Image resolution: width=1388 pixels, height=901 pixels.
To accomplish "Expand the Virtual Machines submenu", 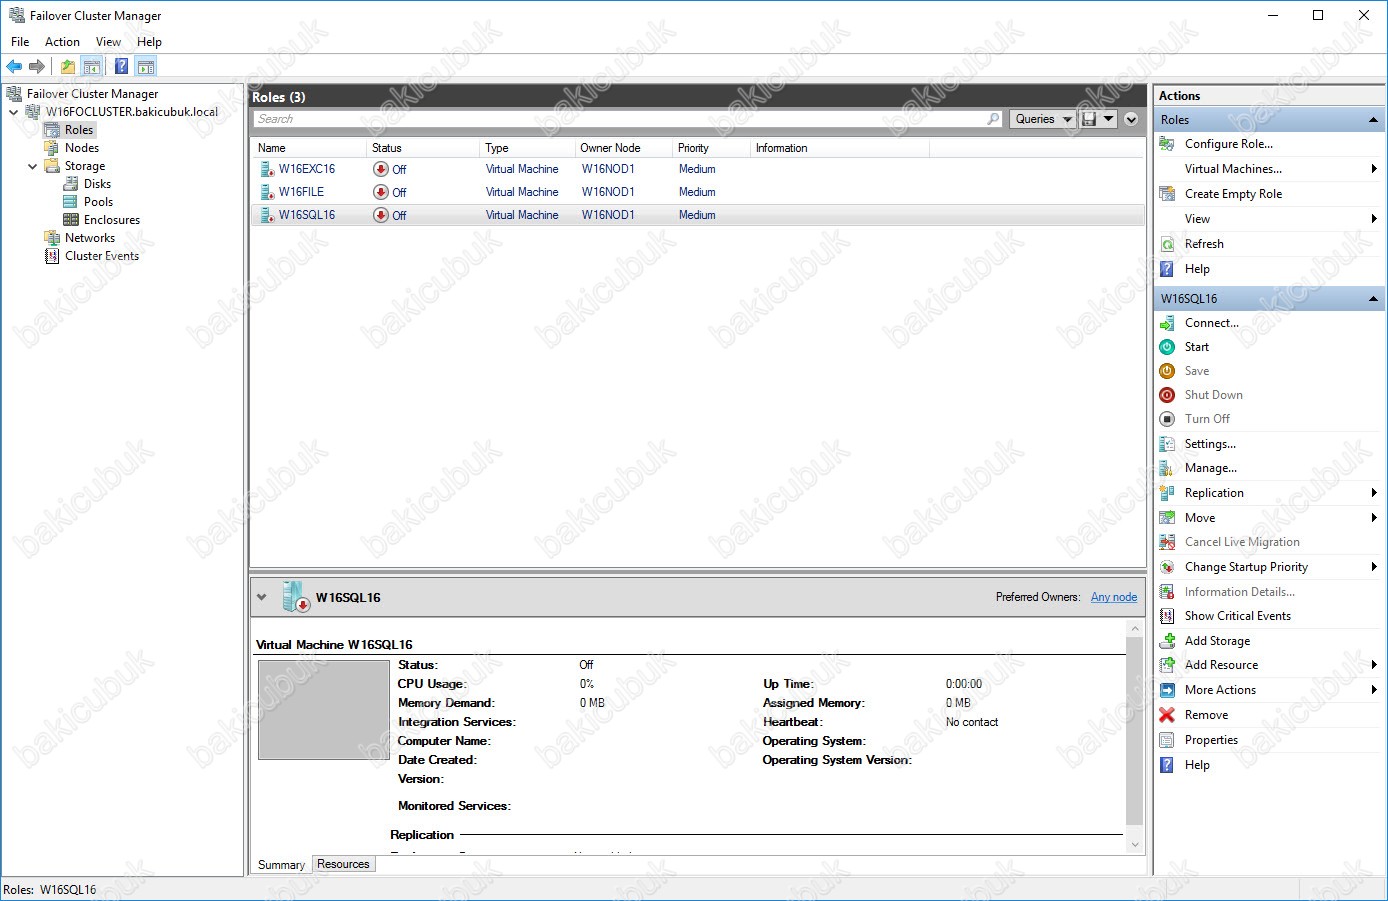I will [1375, 169].
